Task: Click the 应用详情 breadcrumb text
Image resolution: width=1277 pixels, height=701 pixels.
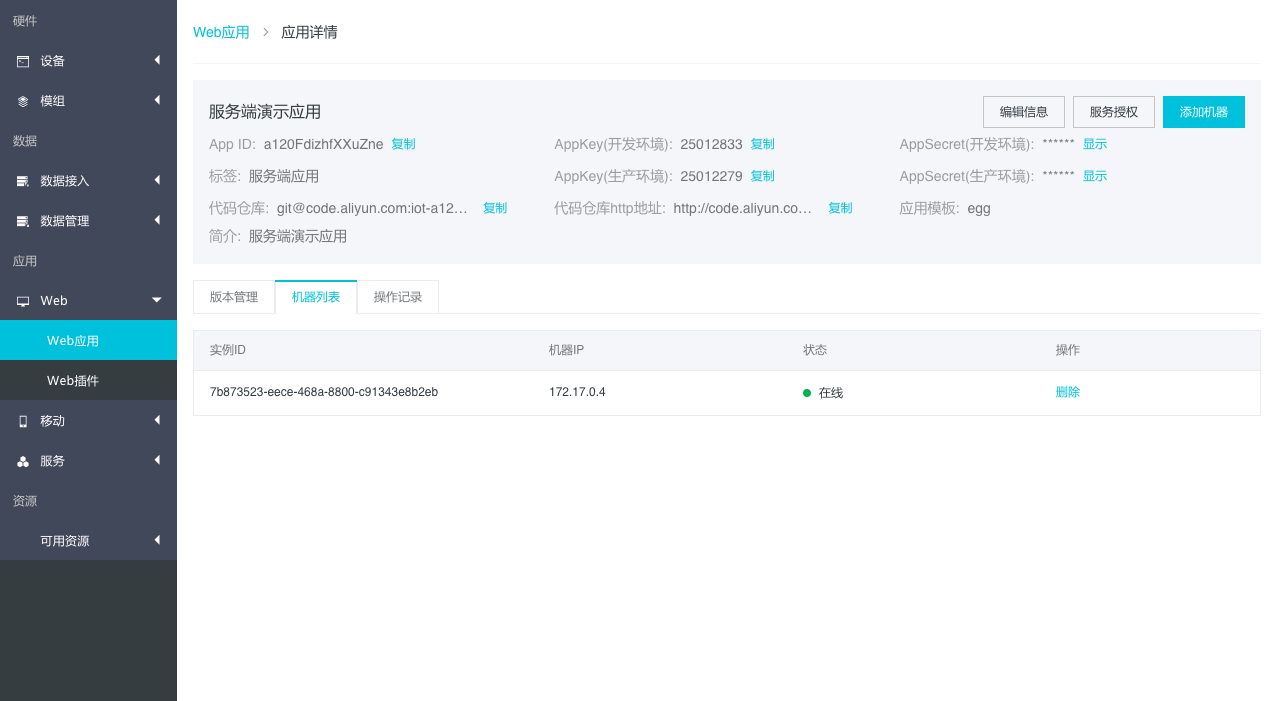Action: 309,32
